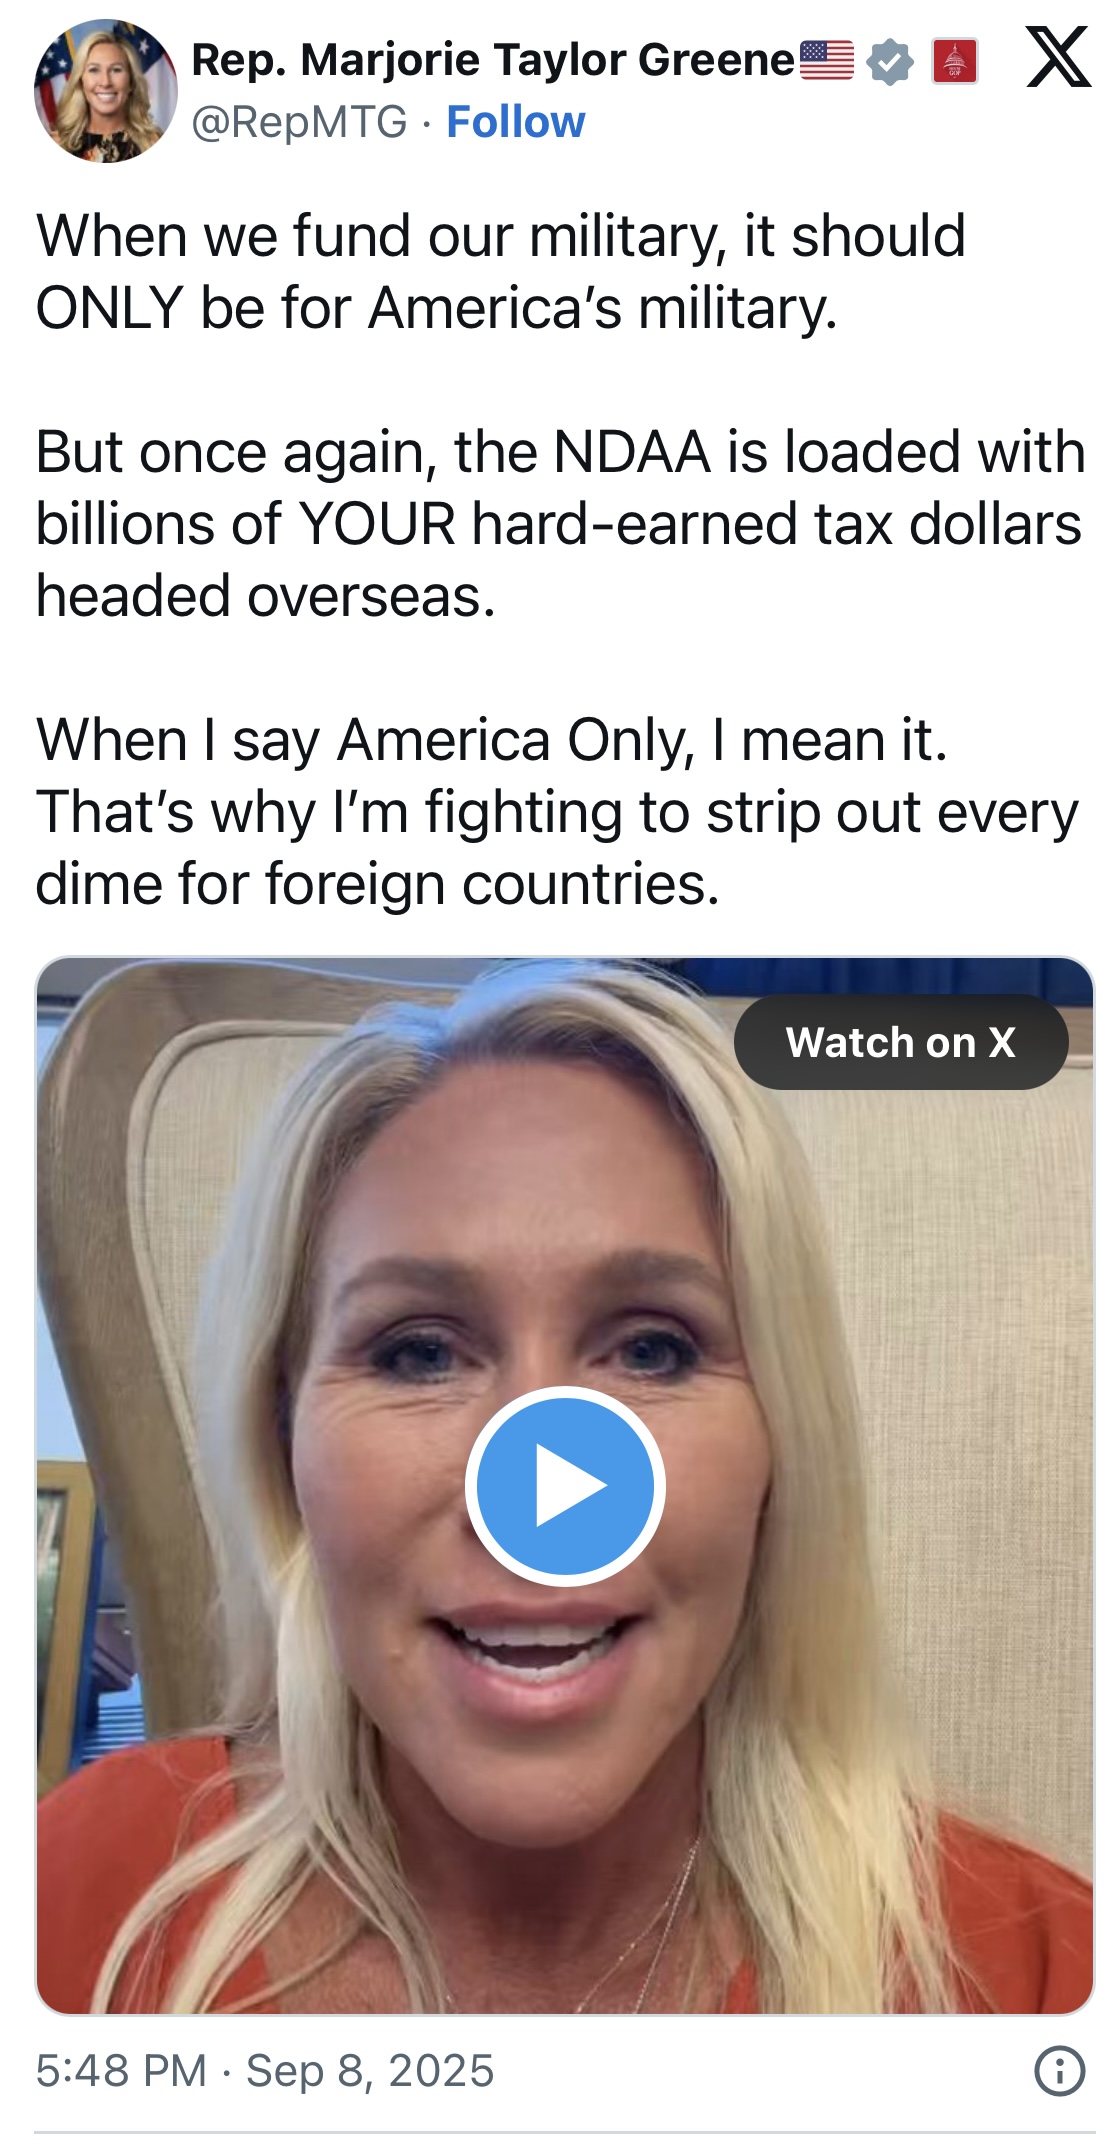The image size is (1113, 2143).
Task: Click the line "billions of YOUR hard-earned tax dollars"
Action: pos(559,524)
